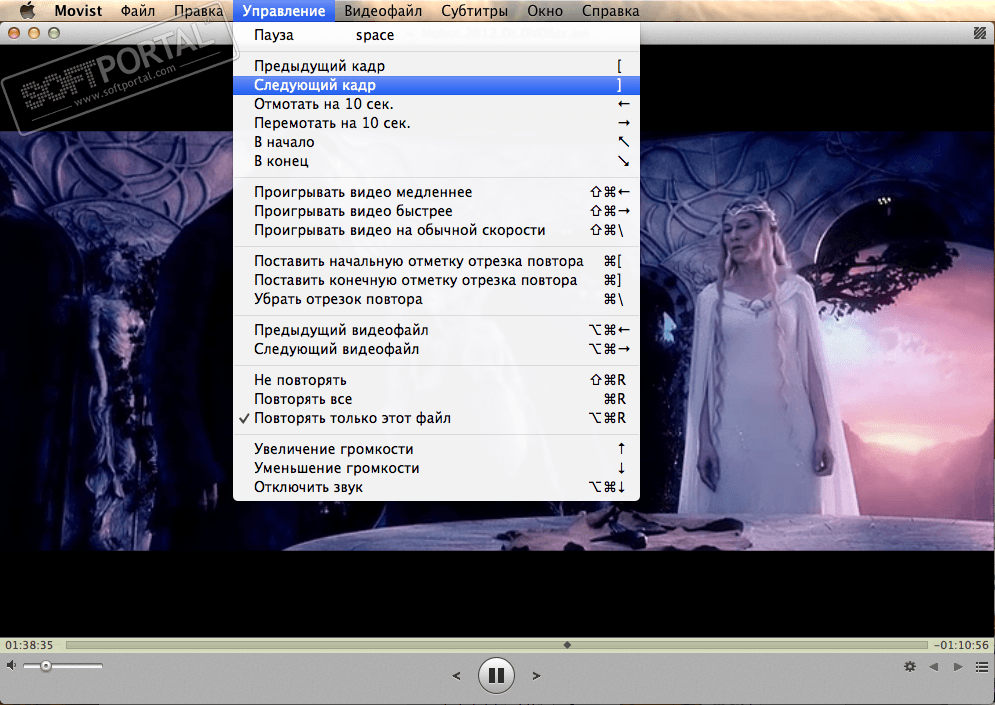Choose Проигрывать видео быстрее
The width and height of the screenshot is (995, 705).
[x=436, y=211]
